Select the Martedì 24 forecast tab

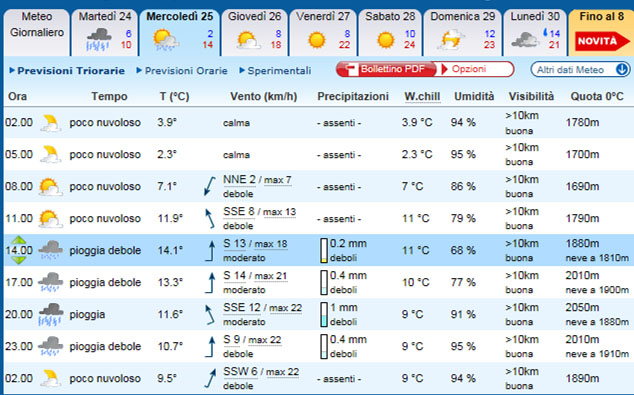click(x=105, y=32)
